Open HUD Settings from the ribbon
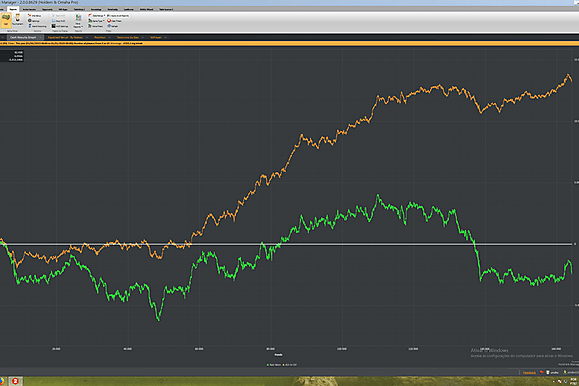 tap(60, 26)
